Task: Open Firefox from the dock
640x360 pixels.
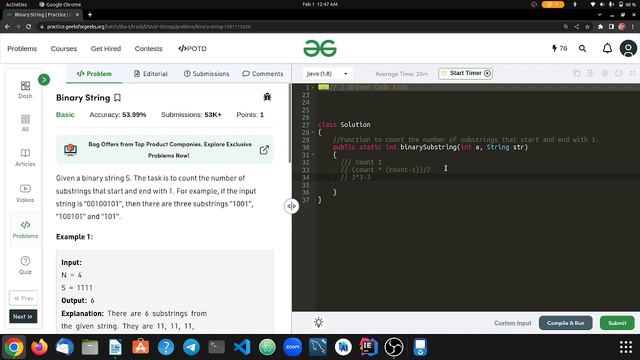Action: [39, 347]
